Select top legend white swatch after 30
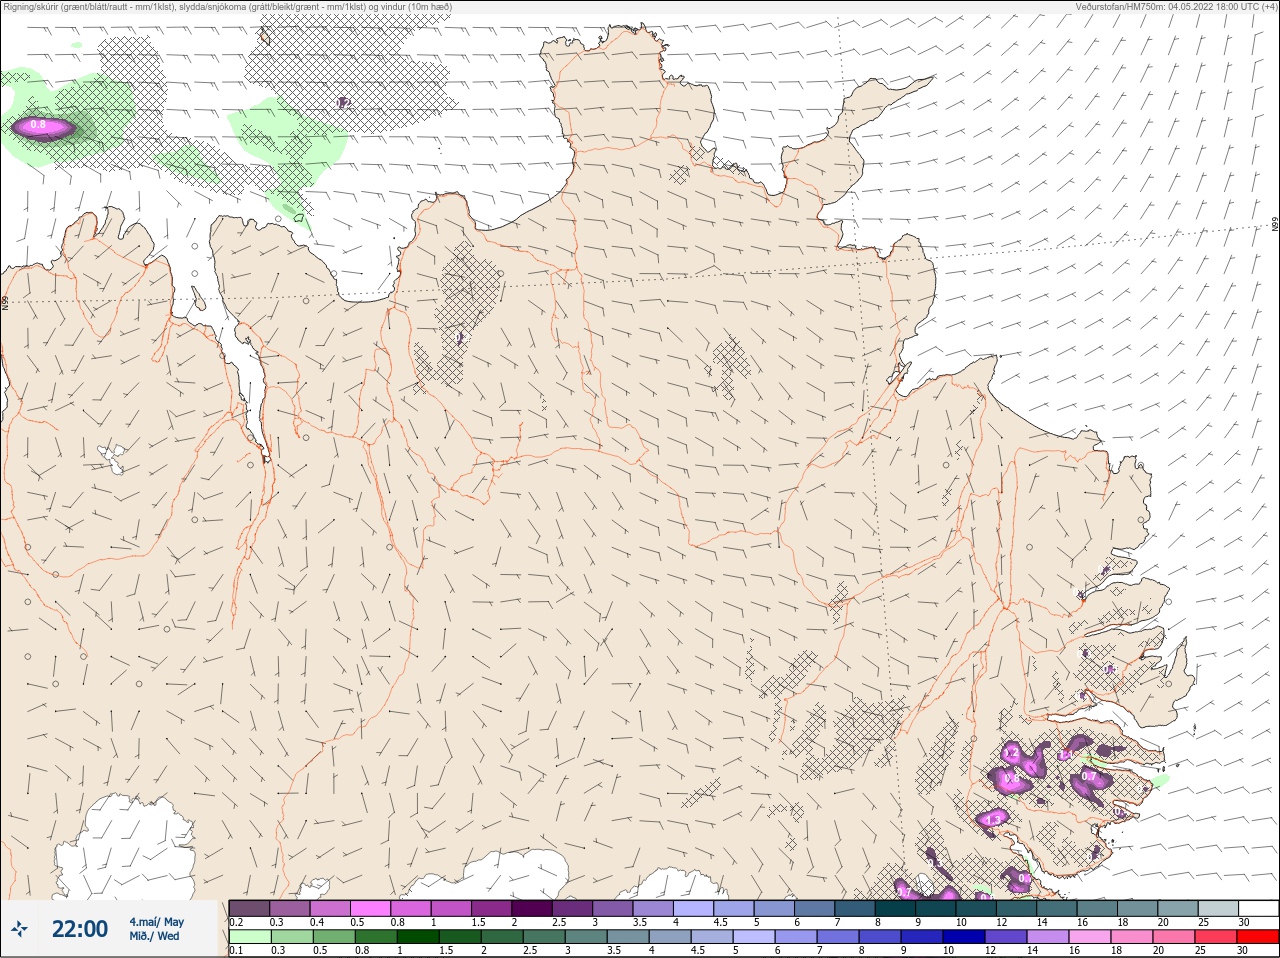Viewport: 1280px width, 958px height. (x=1259, y=908)
